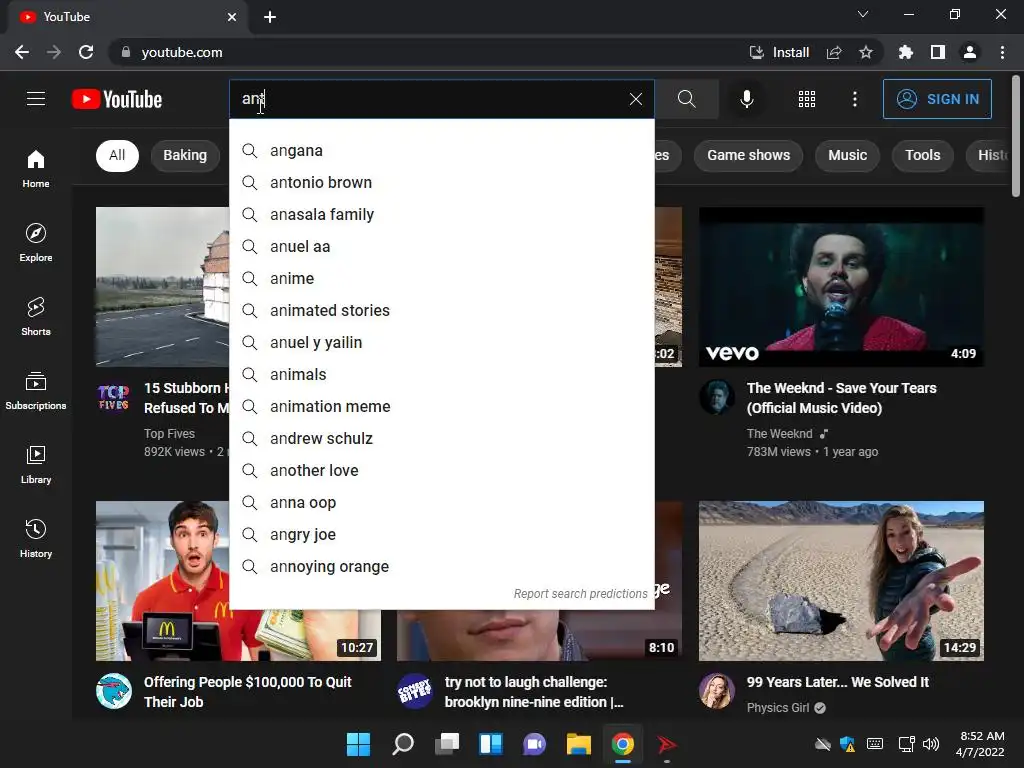Click the YouTube logo
1024x768 pixels.
tap(117, 99)
